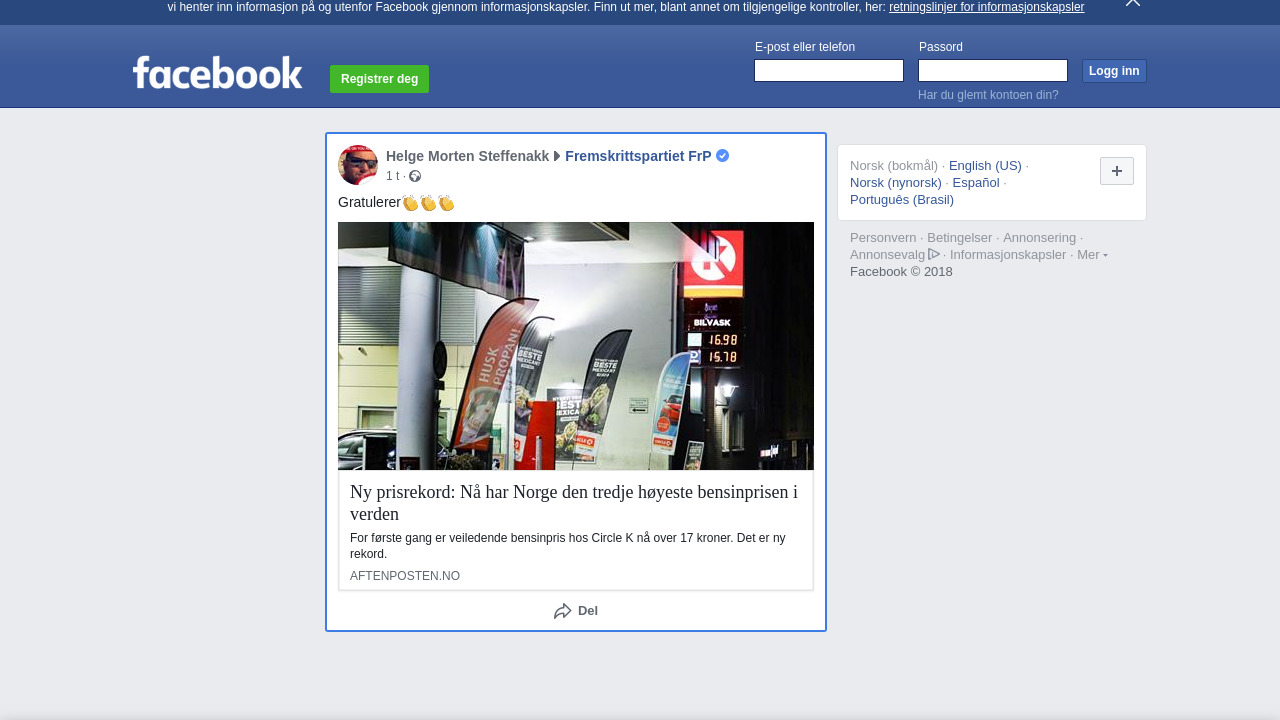Focus the 'Passord' input field
Screen dimensions: 1280x720
(x=993, y=71)
